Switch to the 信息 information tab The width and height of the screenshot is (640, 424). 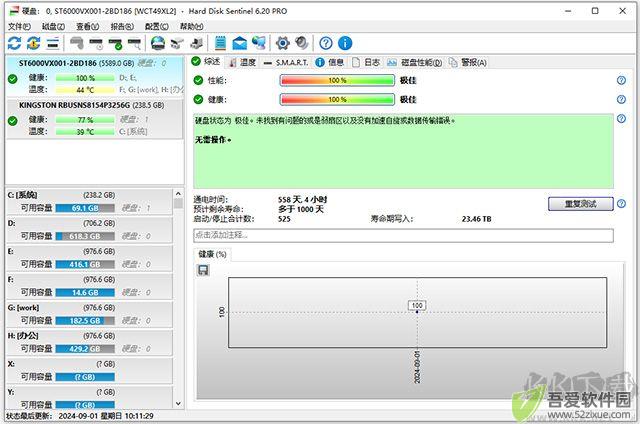[x=330, y=62]
